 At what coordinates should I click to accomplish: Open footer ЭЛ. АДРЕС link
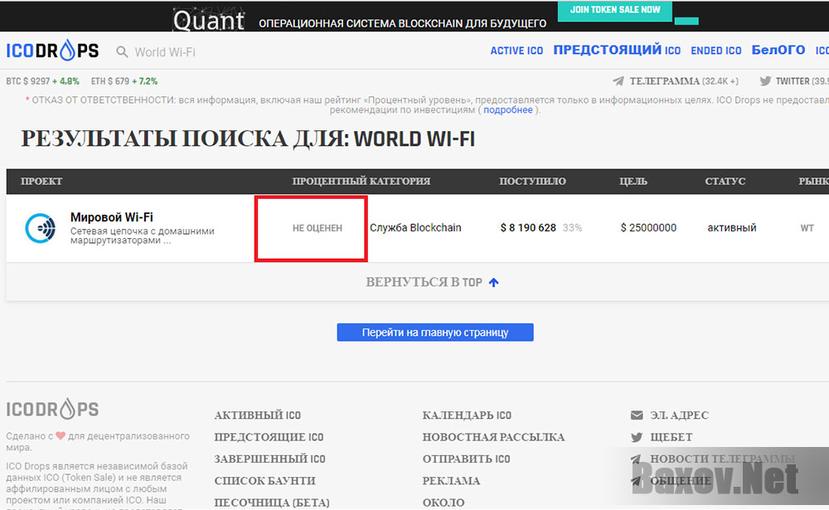(679, 415)
